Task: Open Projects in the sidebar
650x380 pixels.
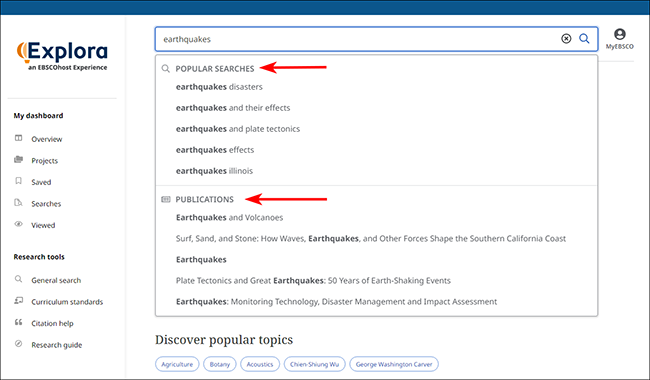Action: point(45,161)
